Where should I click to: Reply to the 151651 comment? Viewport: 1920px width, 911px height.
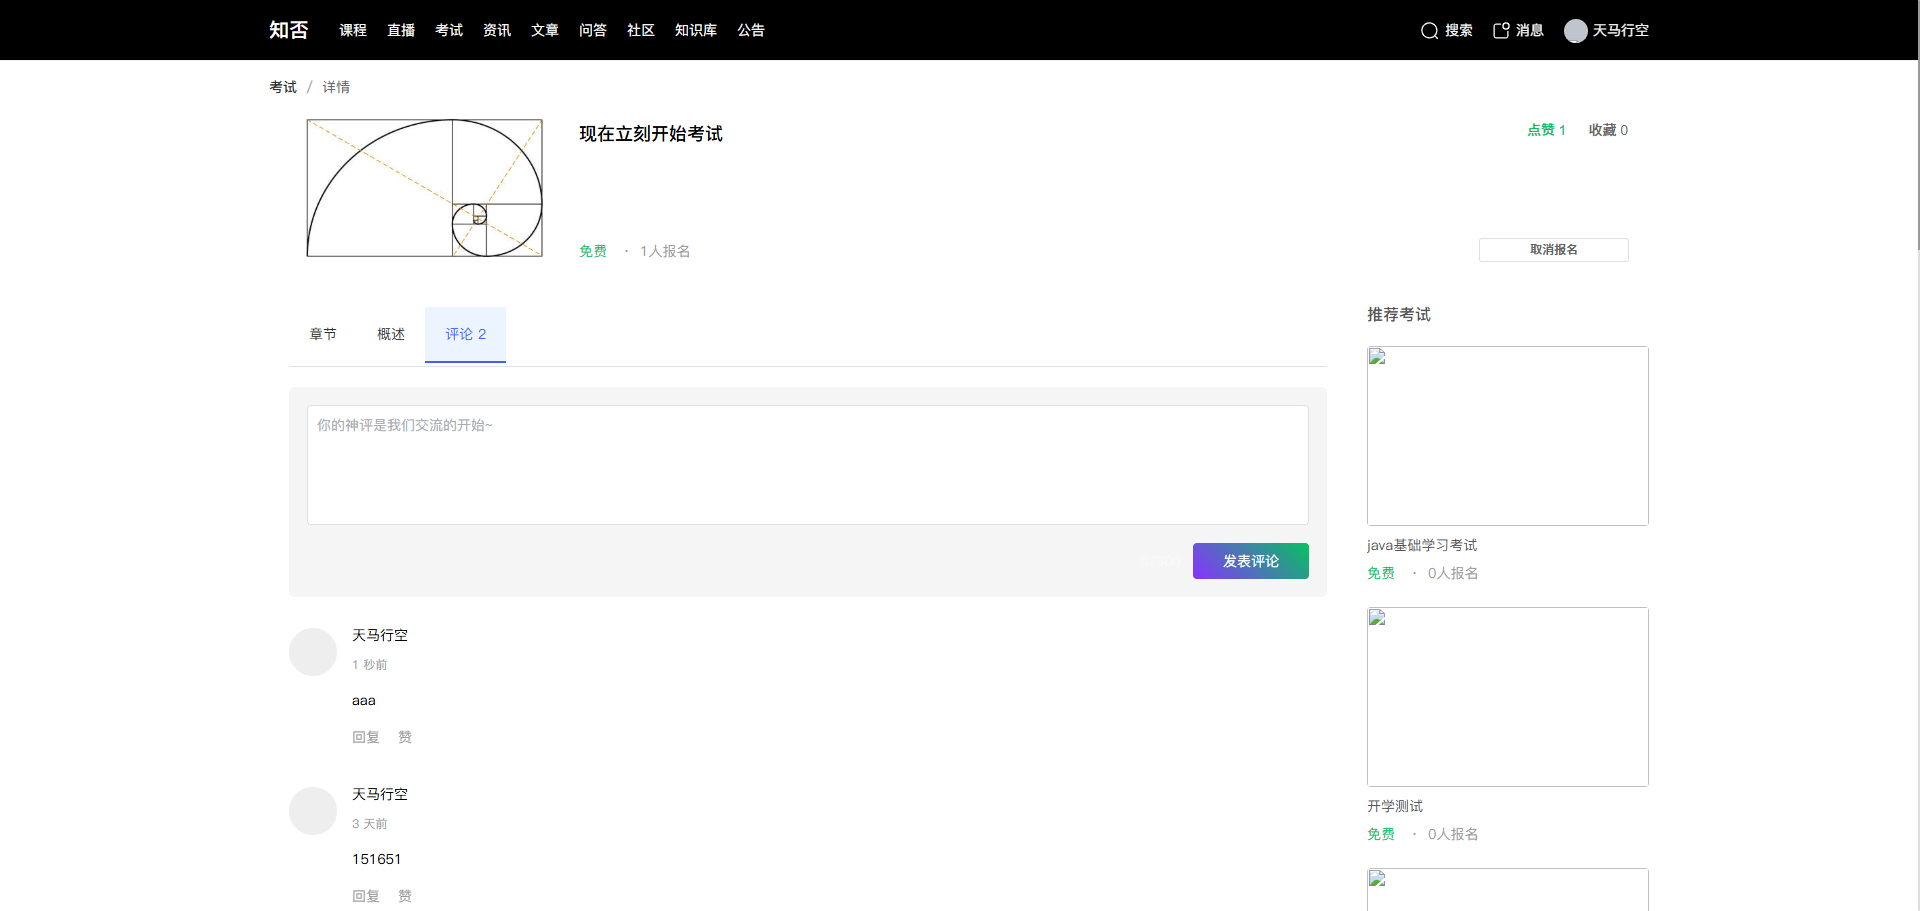366,896
